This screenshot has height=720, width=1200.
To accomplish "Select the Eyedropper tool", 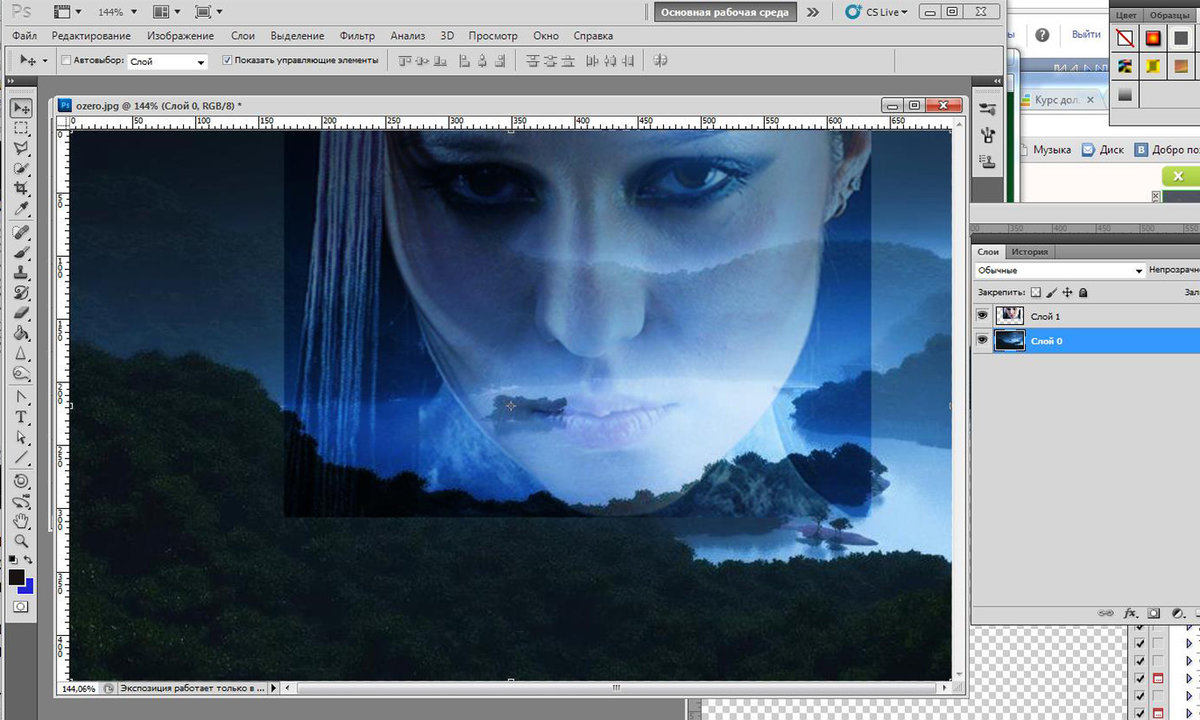I will [x=21, y=209].
